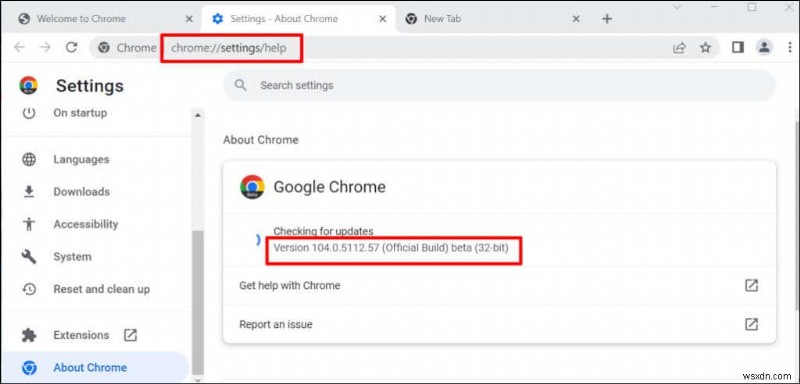The width and height of the screenshot is (800, 384).
Task: Click the Downloads arrow icon
Action: [x=29, y=192]
